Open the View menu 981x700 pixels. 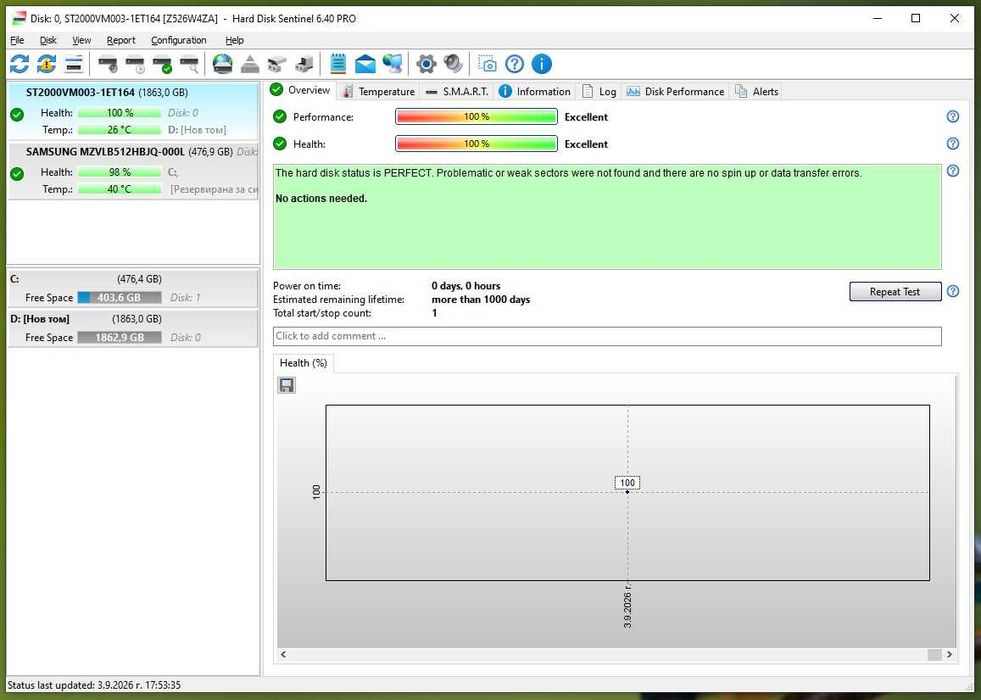coord(81,40)
